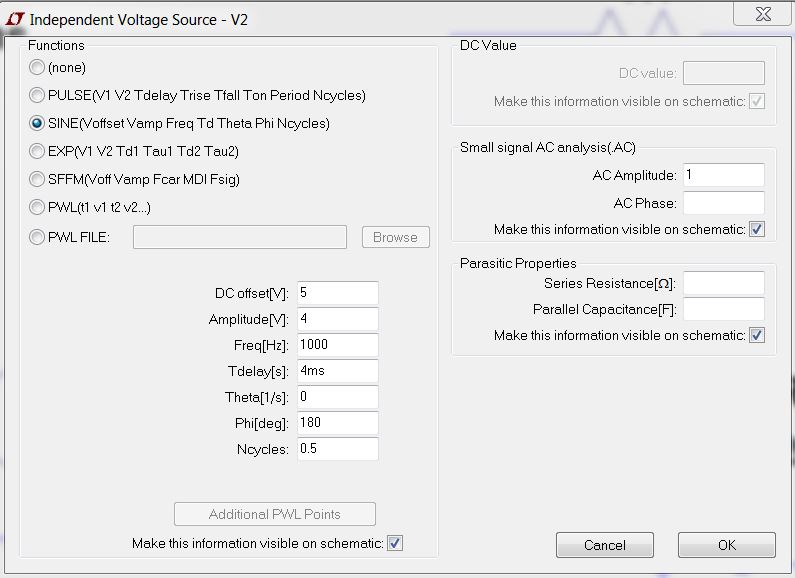The image size is (795, 578).
Task: Select the SFFM function option
Action: [37, 179]
